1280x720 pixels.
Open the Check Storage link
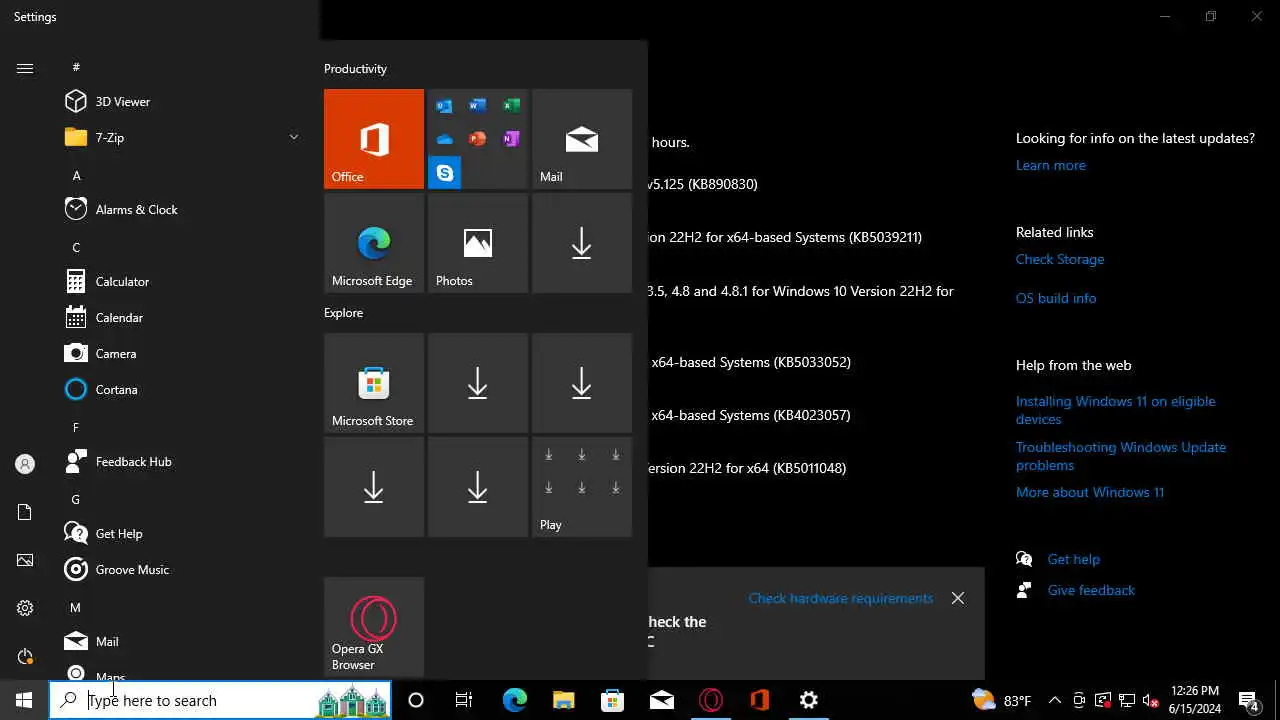[x=1060, y=259]
